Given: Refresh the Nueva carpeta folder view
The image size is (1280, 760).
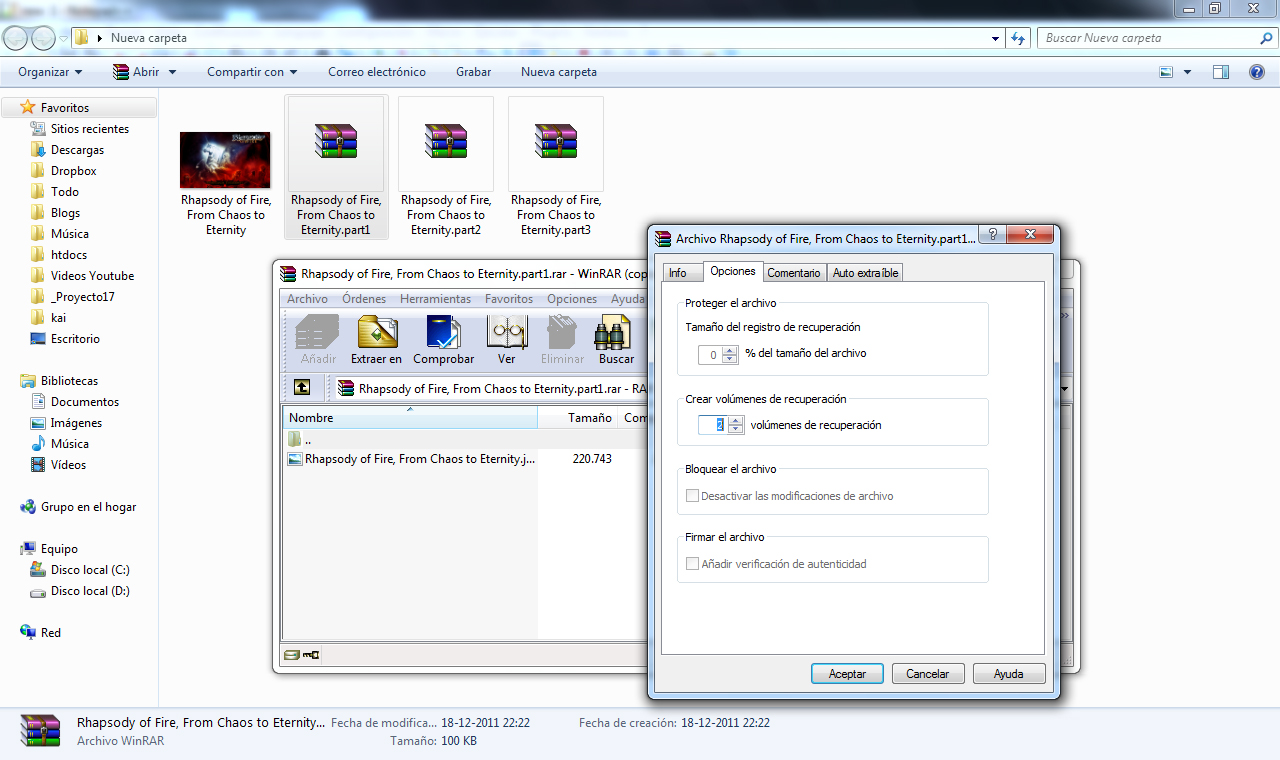Looking at the screenshot, I should pos(1018,38).
